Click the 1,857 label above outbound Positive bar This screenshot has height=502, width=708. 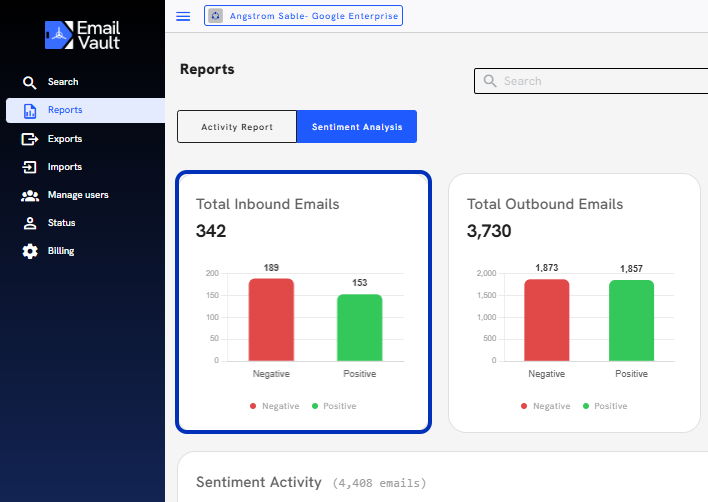pos(631,269)
